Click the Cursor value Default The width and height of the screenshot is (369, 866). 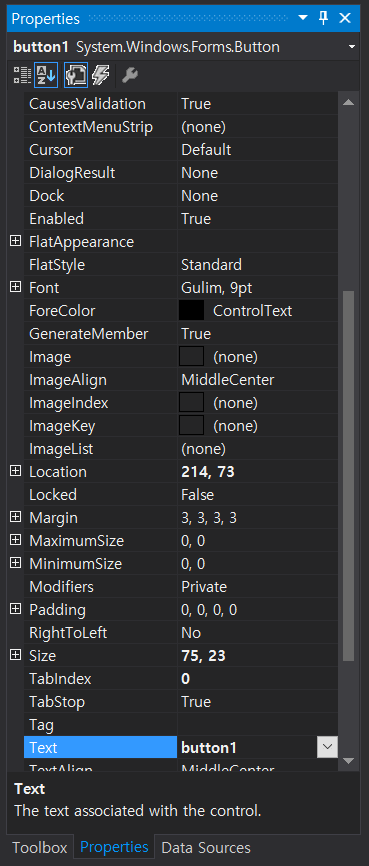click(x=206, y=150)
